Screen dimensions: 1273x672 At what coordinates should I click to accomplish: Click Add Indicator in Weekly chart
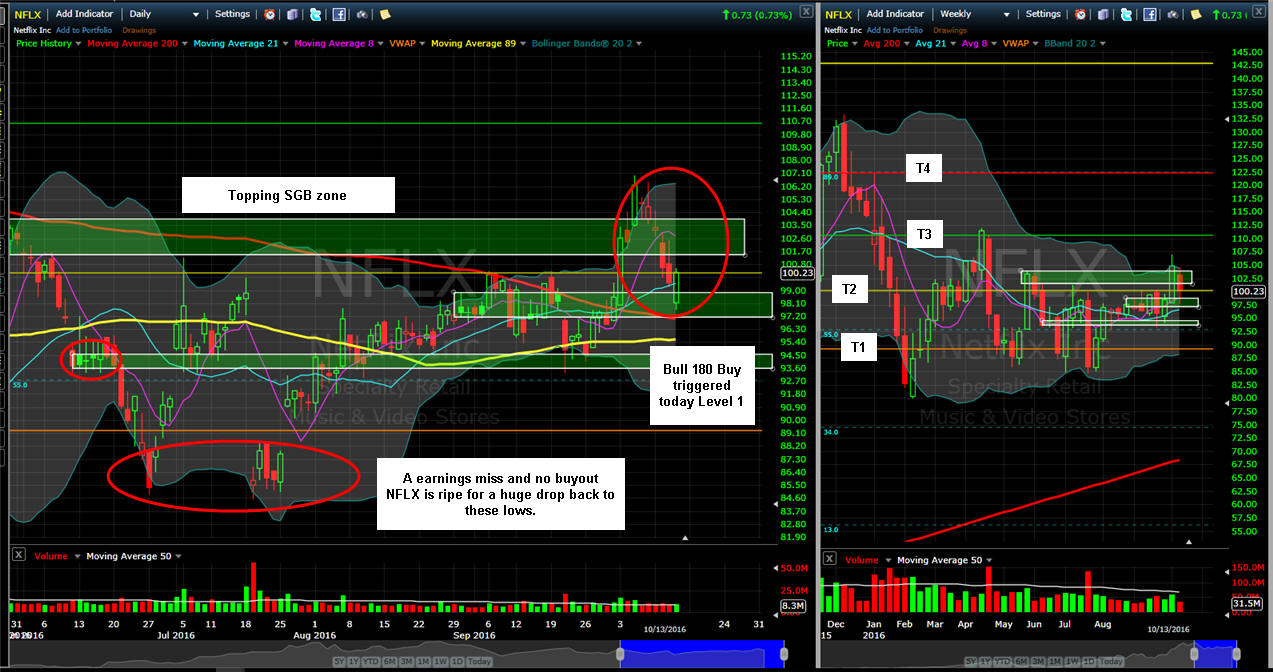pos(895,14)
